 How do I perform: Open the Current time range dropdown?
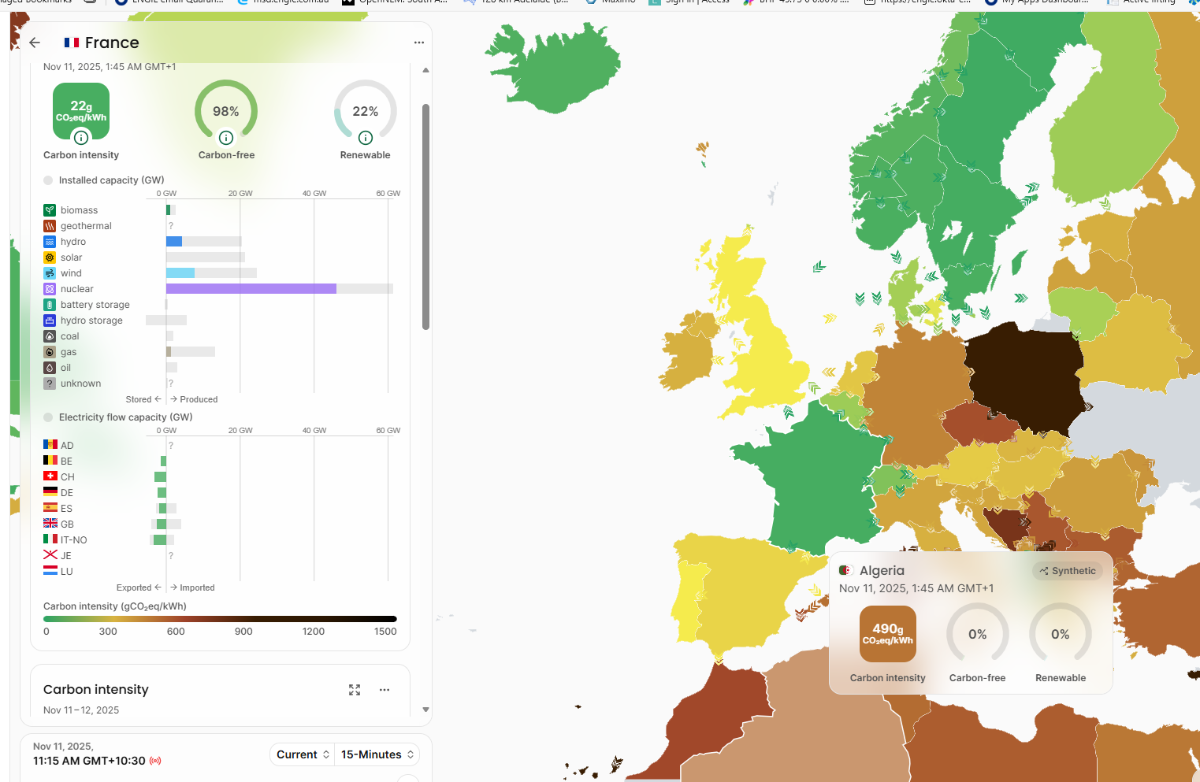pyautogui.click(x=302, y=755)
